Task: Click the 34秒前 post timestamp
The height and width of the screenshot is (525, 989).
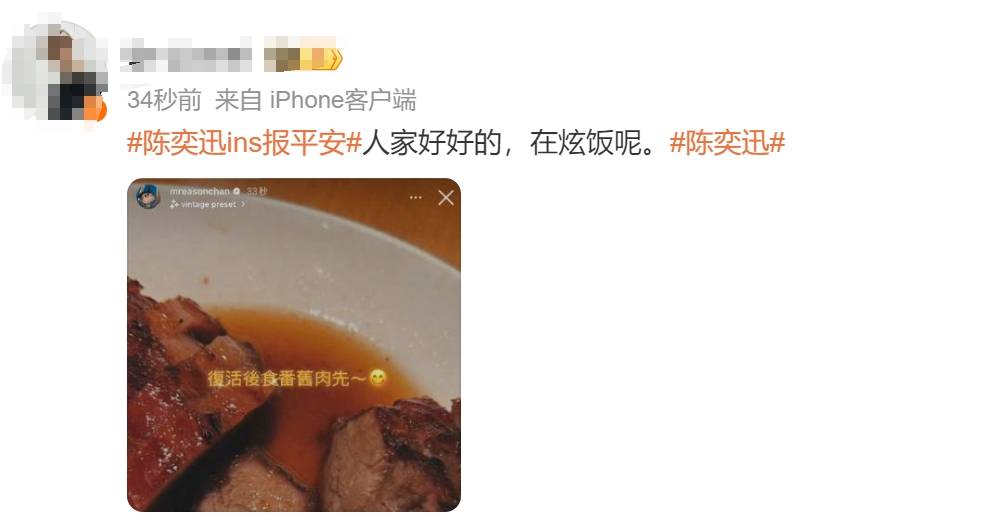Action: click(x=164, y=100)
